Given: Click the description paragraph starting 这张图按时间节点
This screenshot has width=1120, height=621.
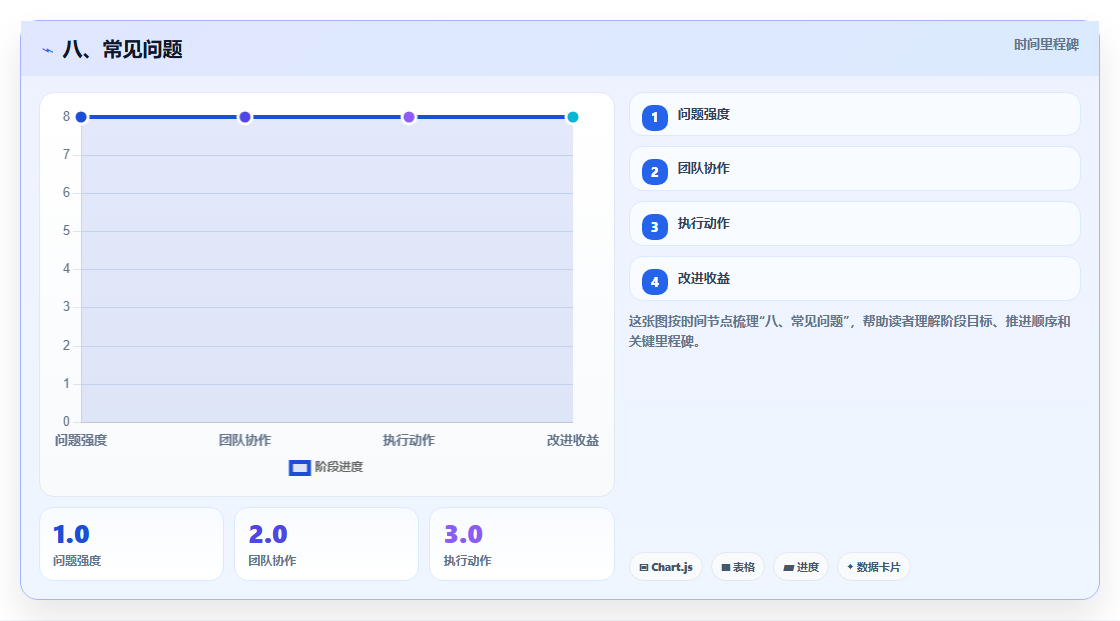Looking at the screenshot, I should tap(849, 332).
